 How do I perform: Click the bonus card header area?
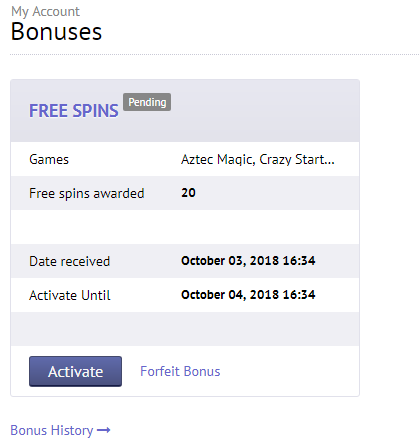coord(185,111)
